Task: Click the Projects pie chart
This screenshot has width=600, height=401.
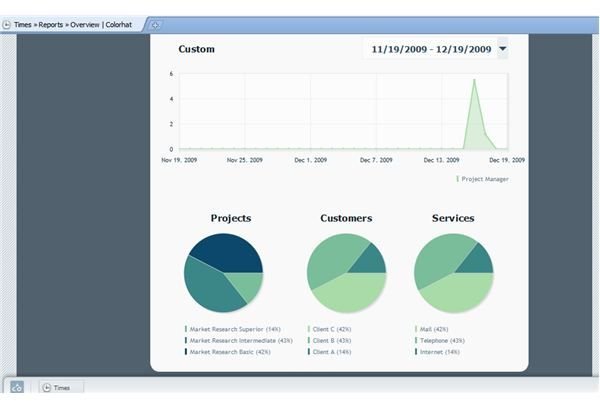Action: (x=223, y=273)
